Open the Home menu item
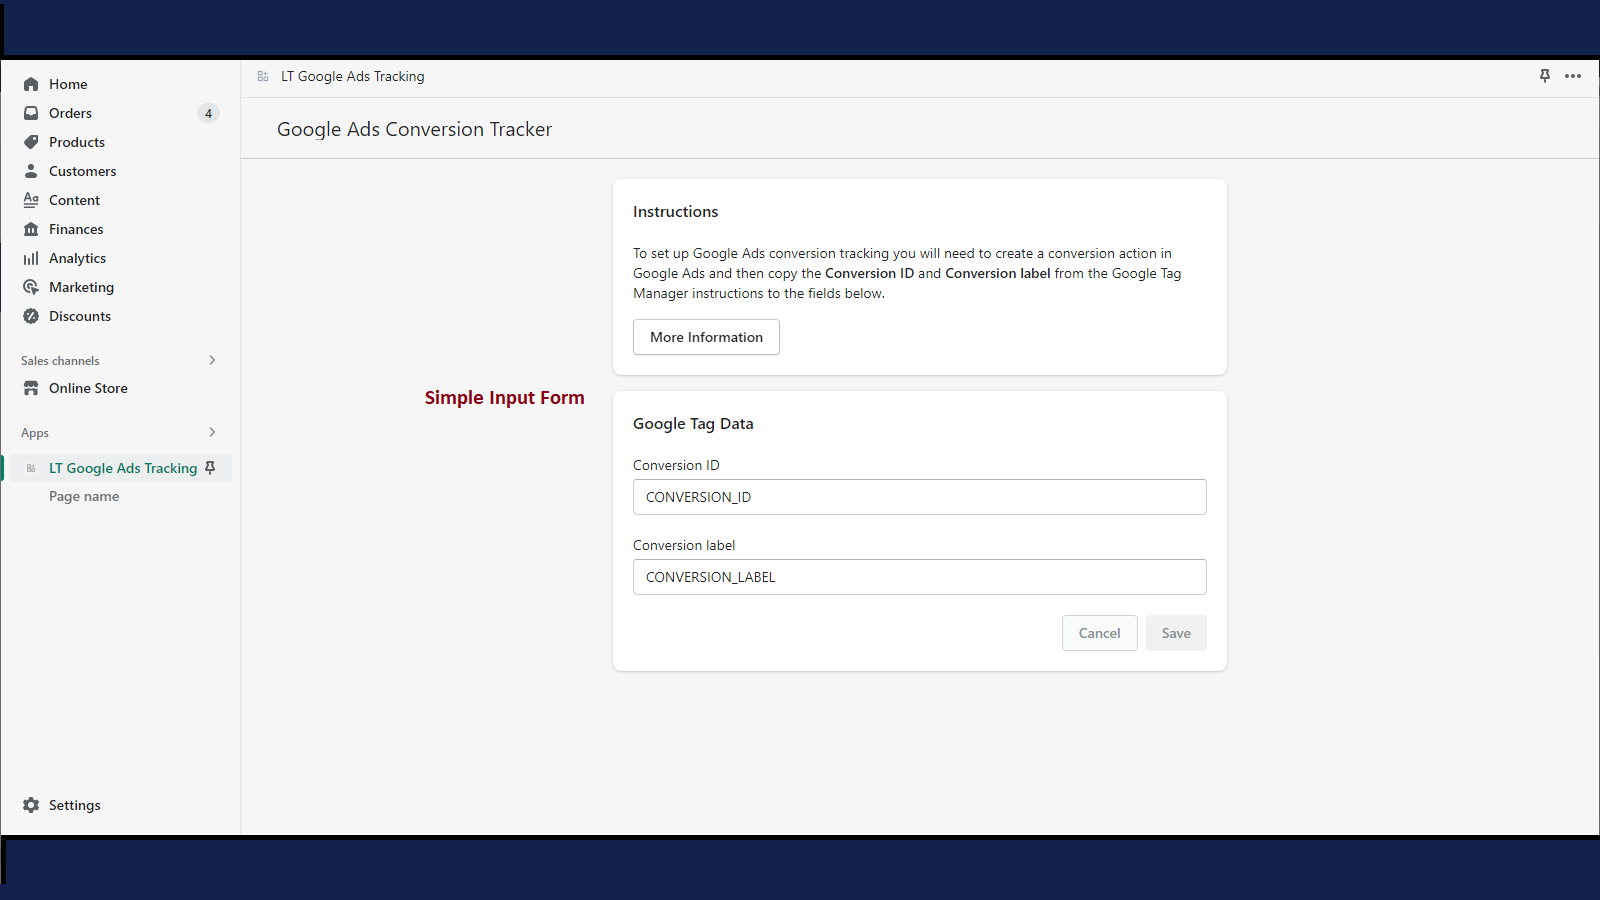The width and height of the screenshot is (1600, 900). coord(68,84)
